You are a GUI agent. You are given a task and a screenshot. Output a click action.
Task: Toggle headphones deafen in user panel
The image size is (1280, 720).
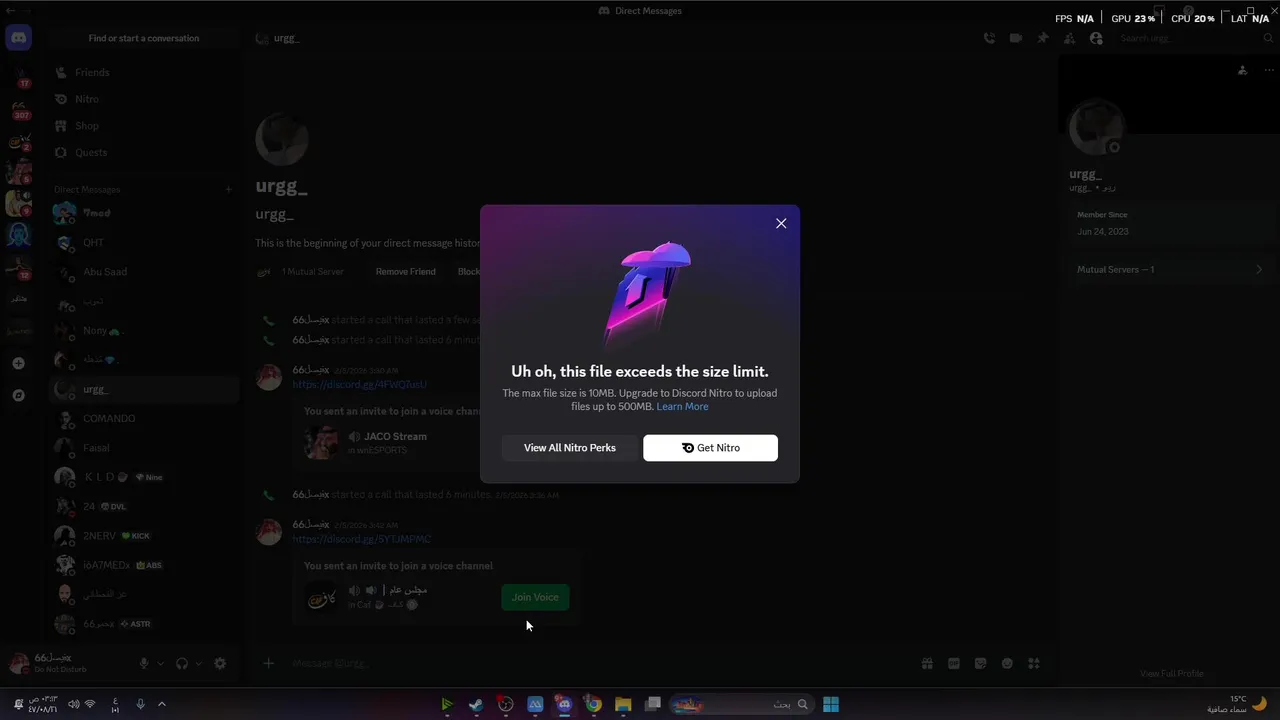pyautogui.click(x=182, y=663)
